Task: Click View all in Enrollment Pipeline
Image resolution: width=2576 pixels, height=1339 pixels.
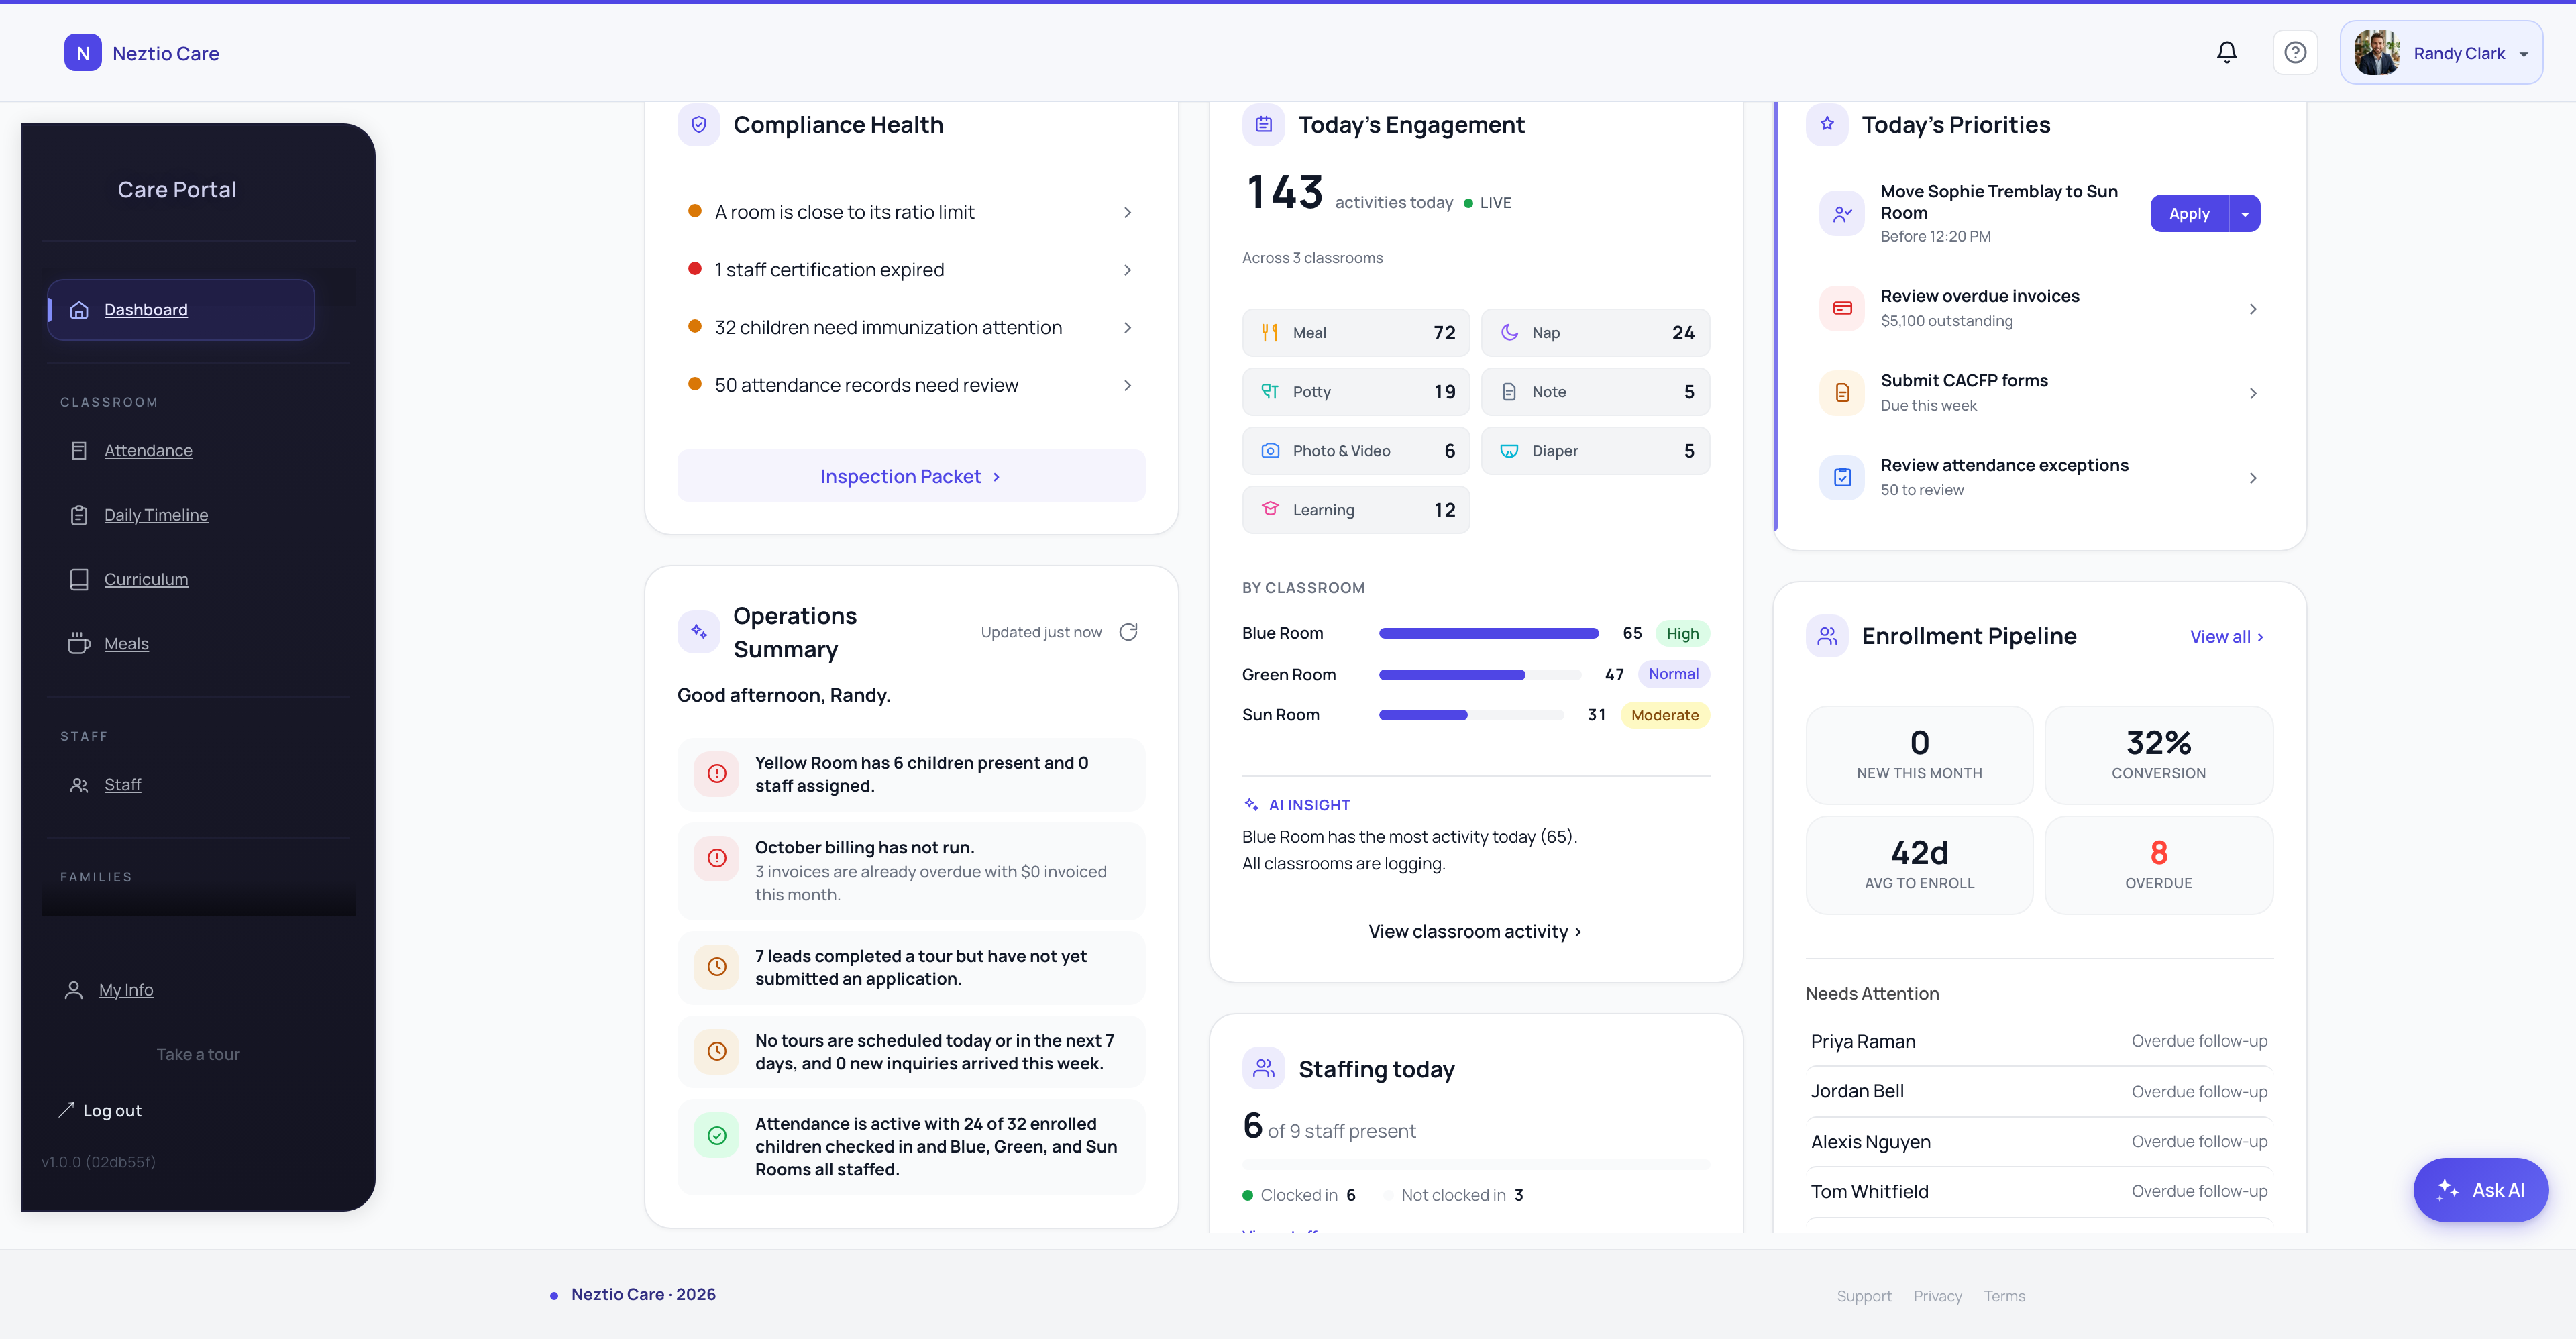Action: (2226, 637)
